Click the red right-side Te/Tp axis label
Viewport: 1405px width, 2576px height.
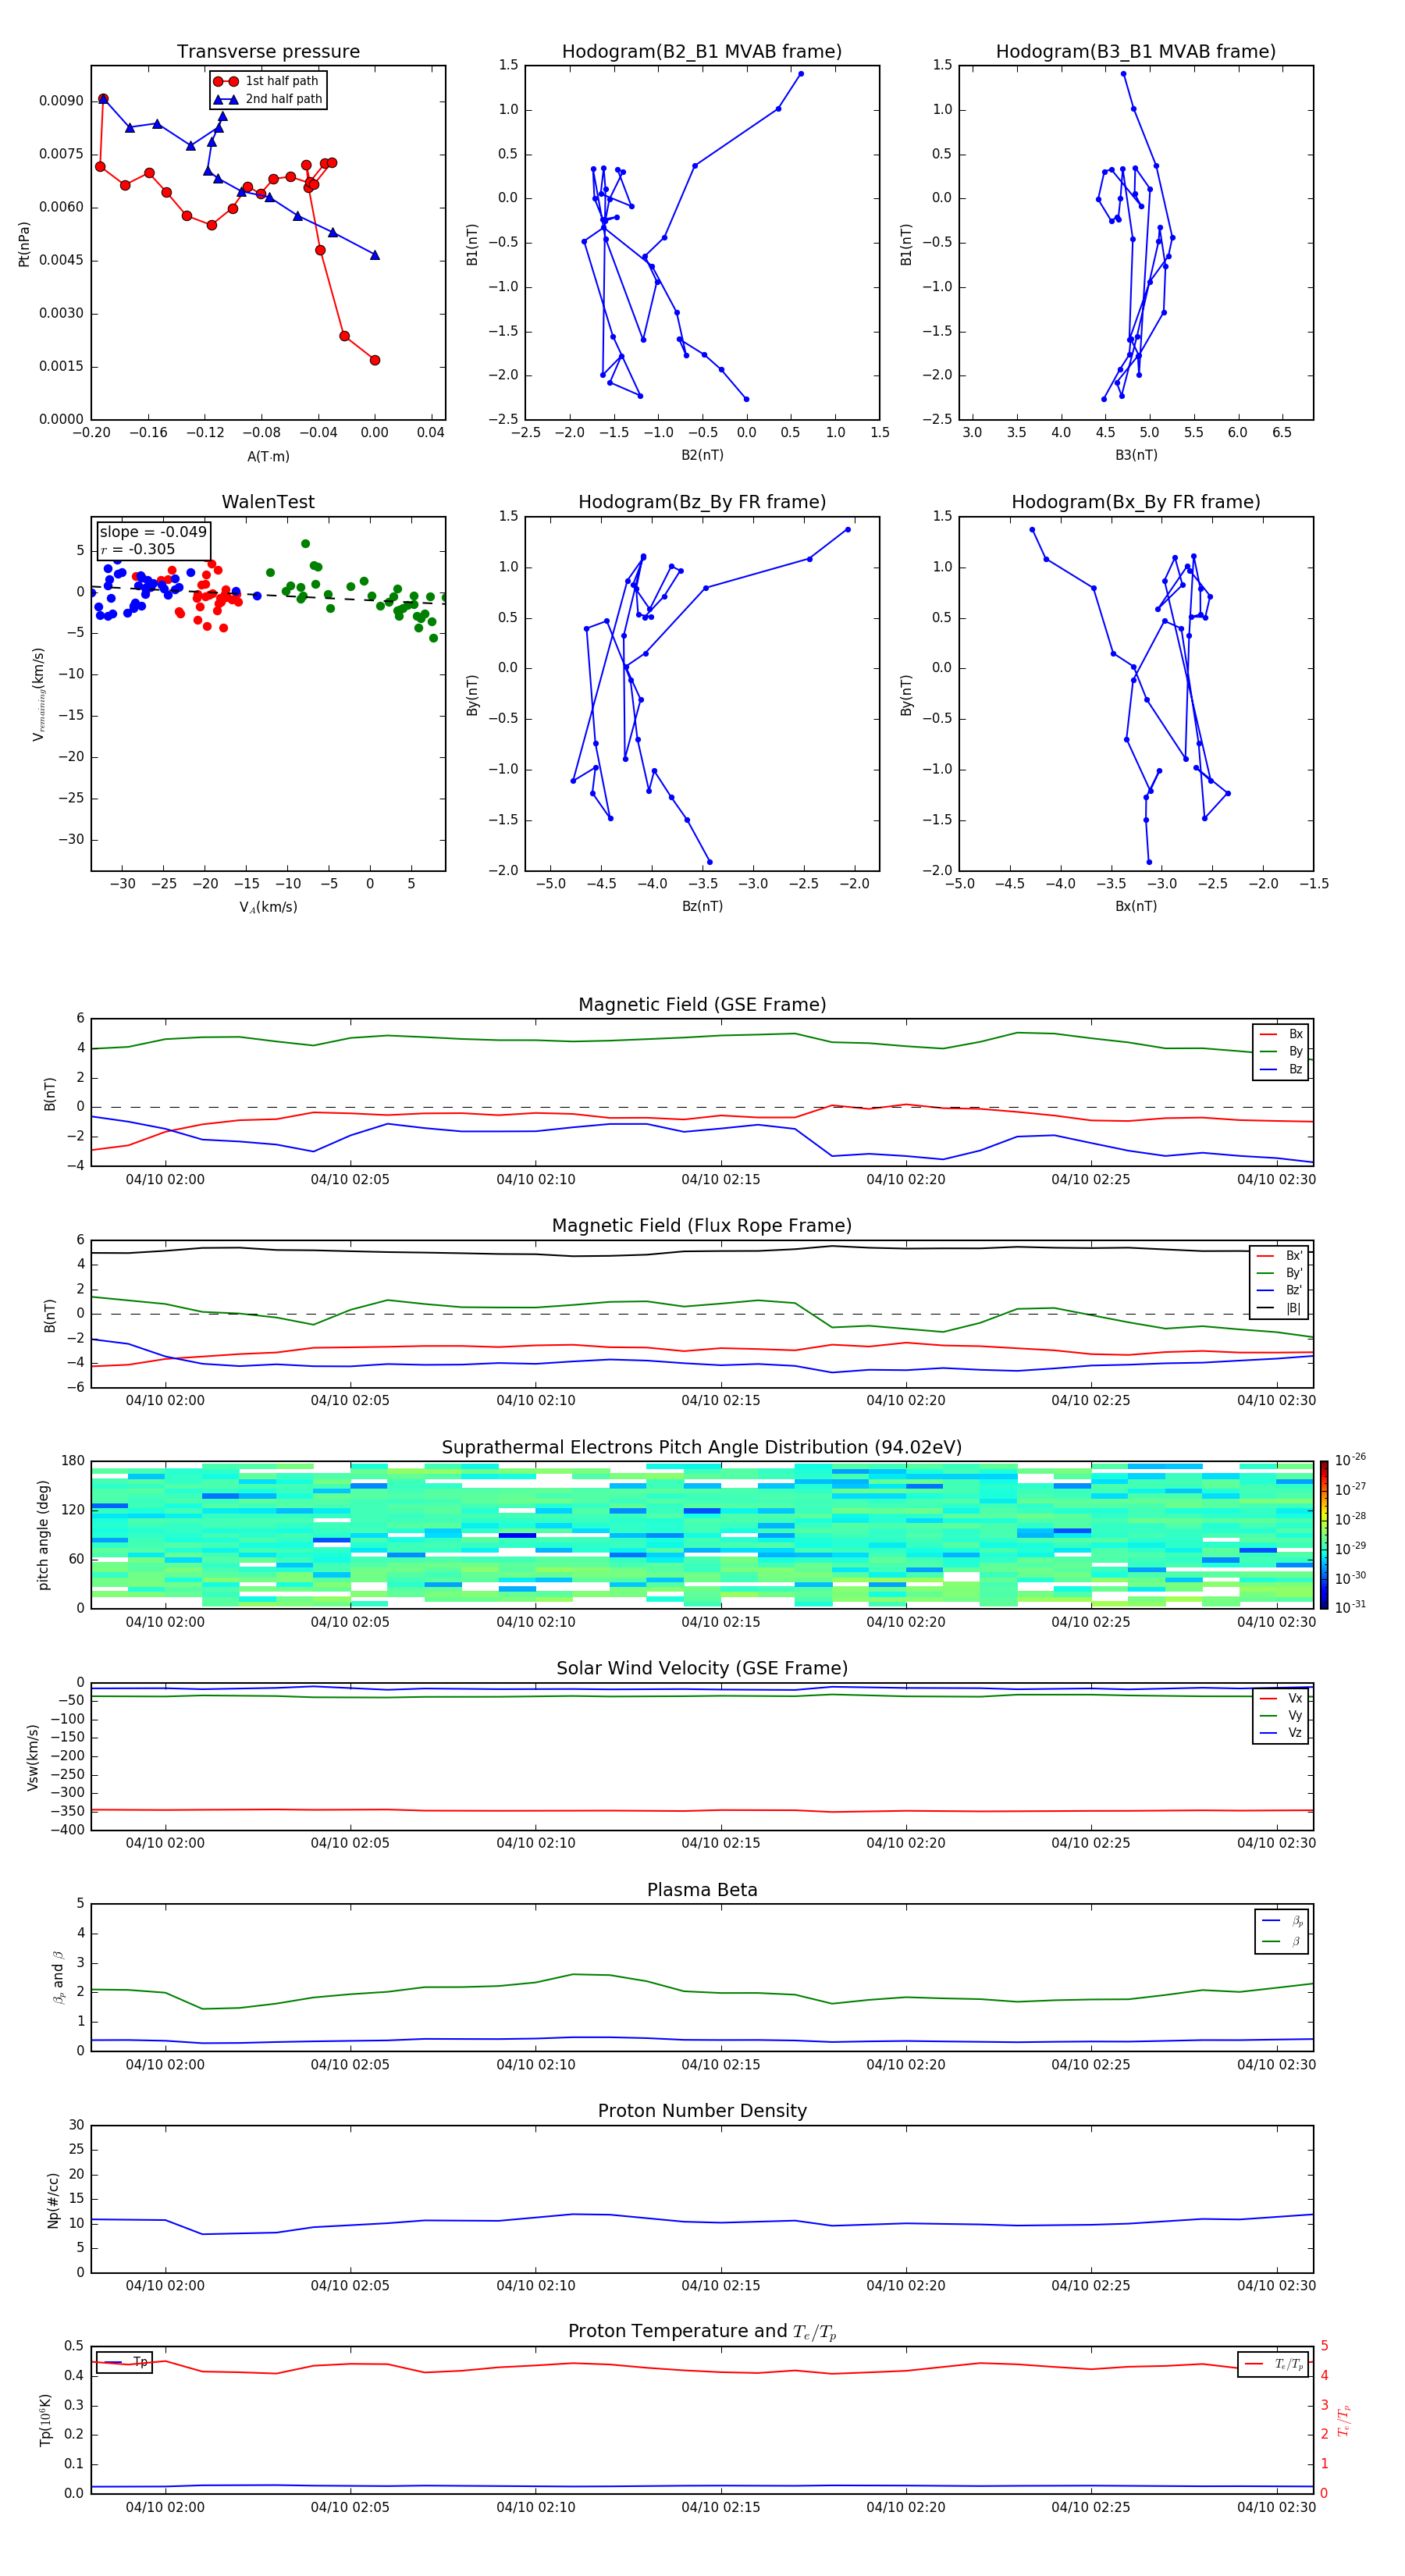(1344, 2420)
